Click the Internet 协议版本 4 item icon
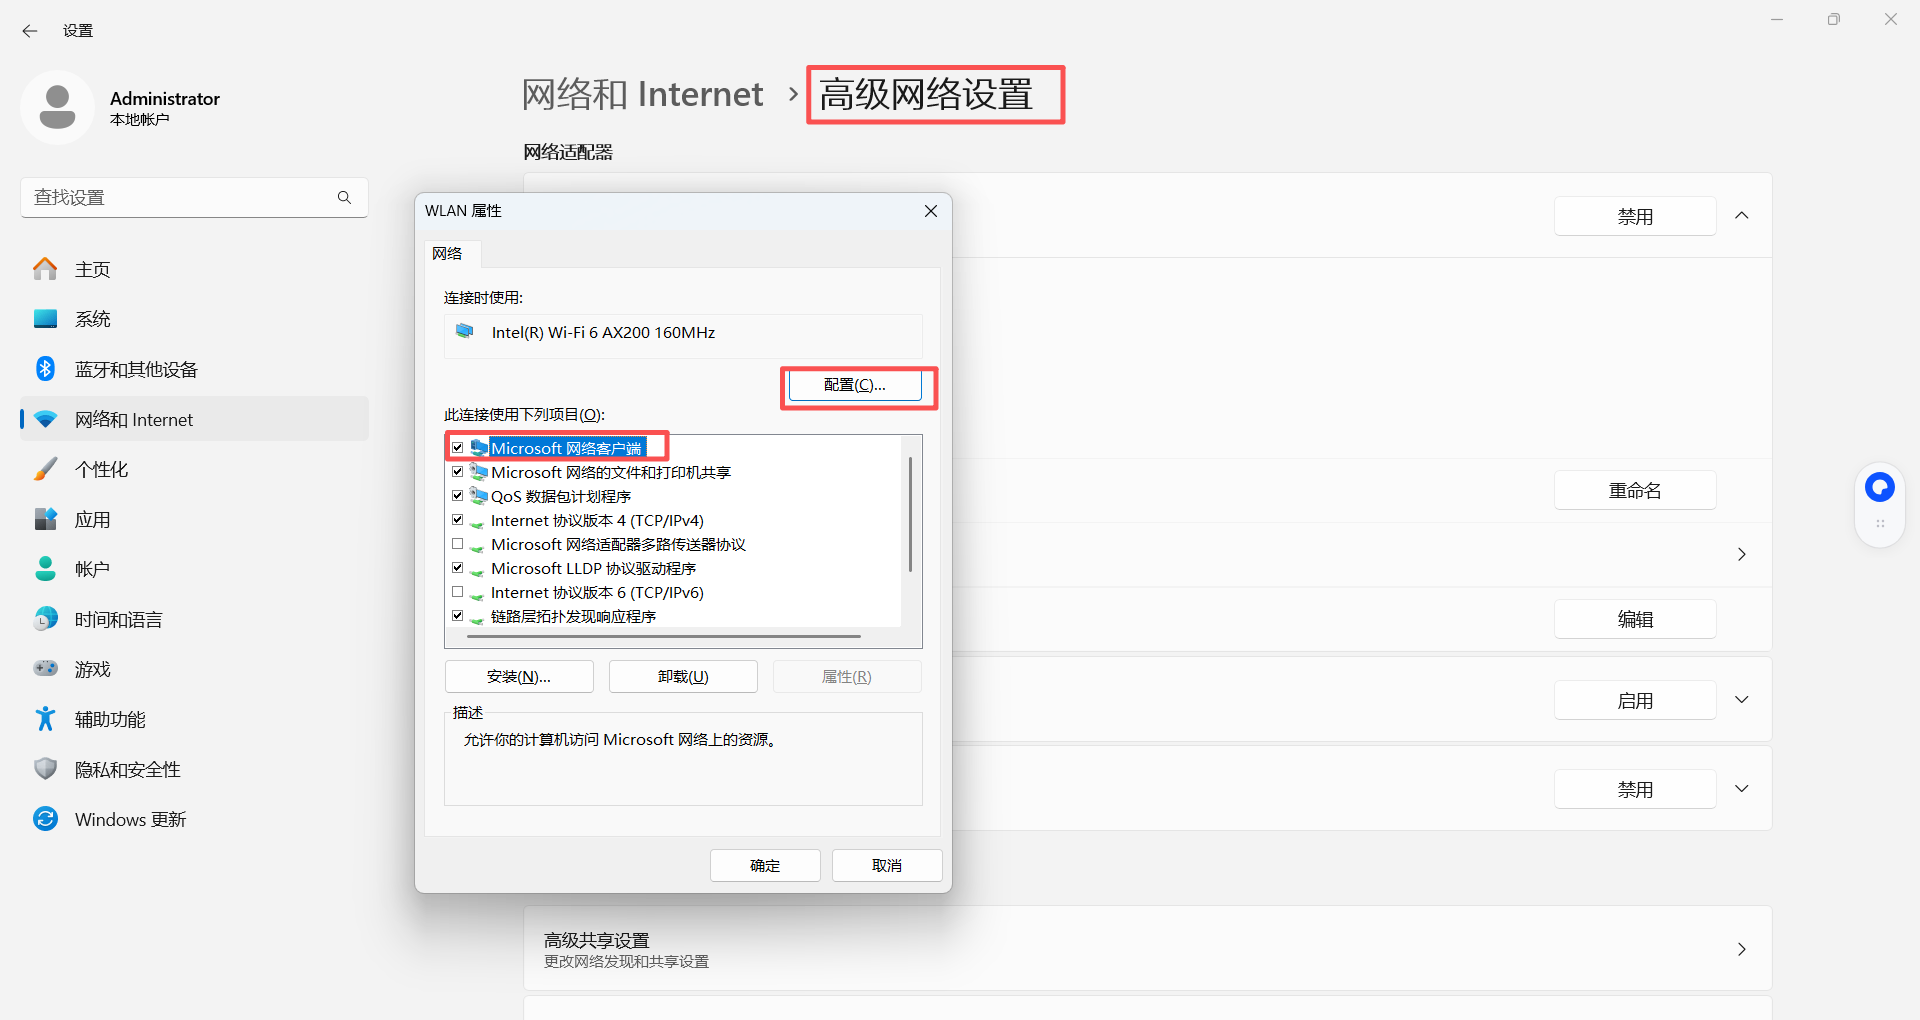The image size is (1920, 1020). [x=477, y=522]
